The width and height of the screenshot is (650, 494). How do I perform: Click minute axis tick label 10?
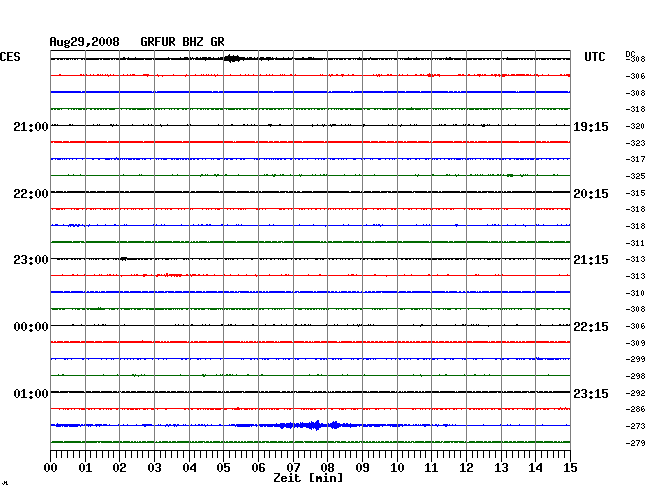point(397,467)
